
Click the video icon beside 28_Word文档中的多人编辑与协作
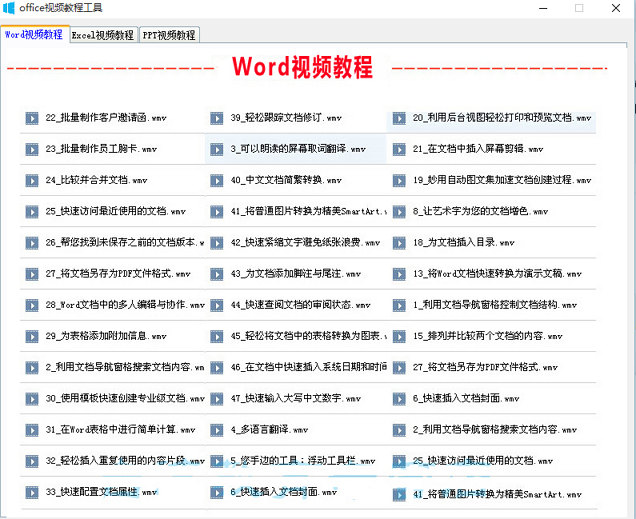(x=32, y=305)
